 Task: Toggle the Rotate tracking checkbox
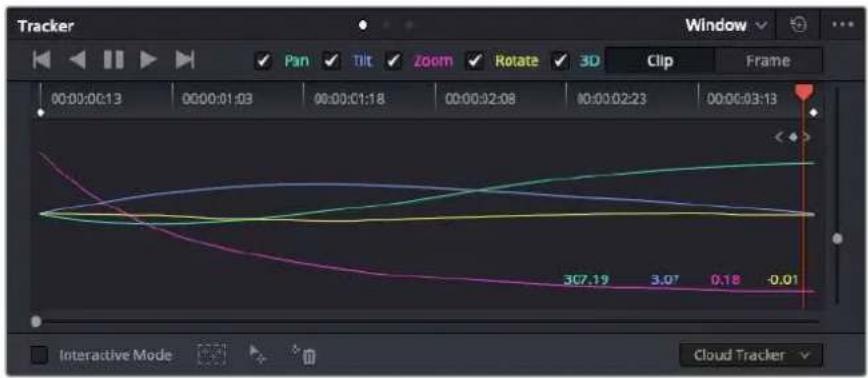474,61
